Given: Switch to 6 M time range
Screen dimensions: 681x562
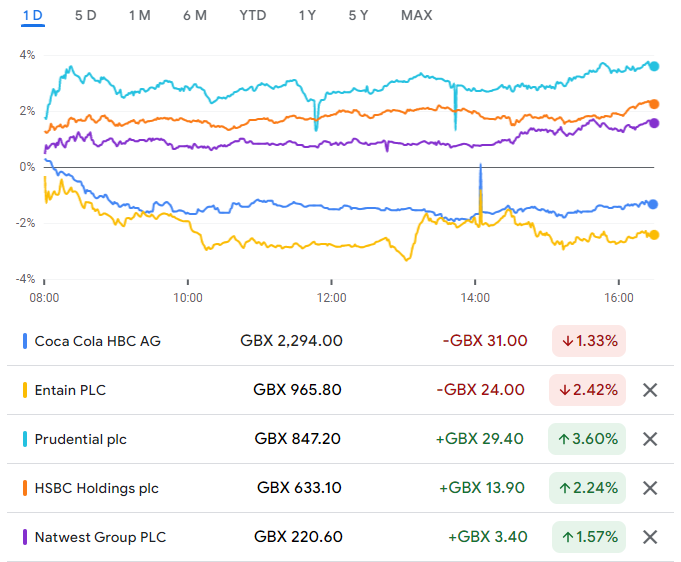Looking at the screenshot, I should 195,16.
